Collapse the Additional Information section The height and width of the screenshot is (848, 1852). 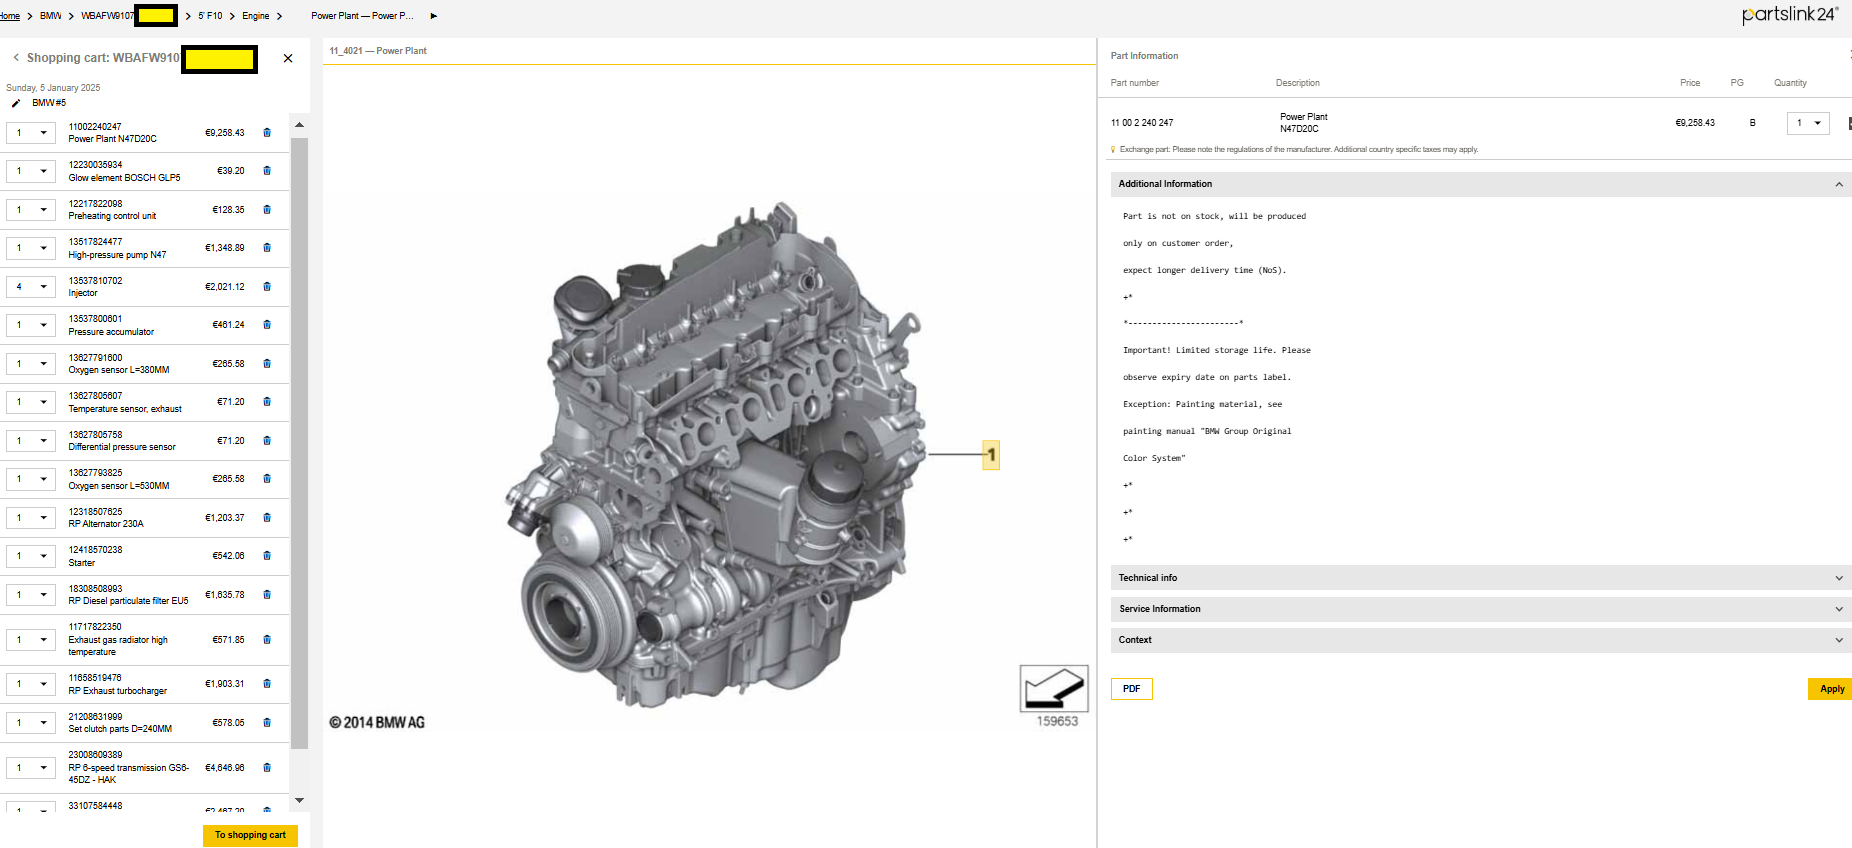pyautogui.click(x=1480, y=184)
